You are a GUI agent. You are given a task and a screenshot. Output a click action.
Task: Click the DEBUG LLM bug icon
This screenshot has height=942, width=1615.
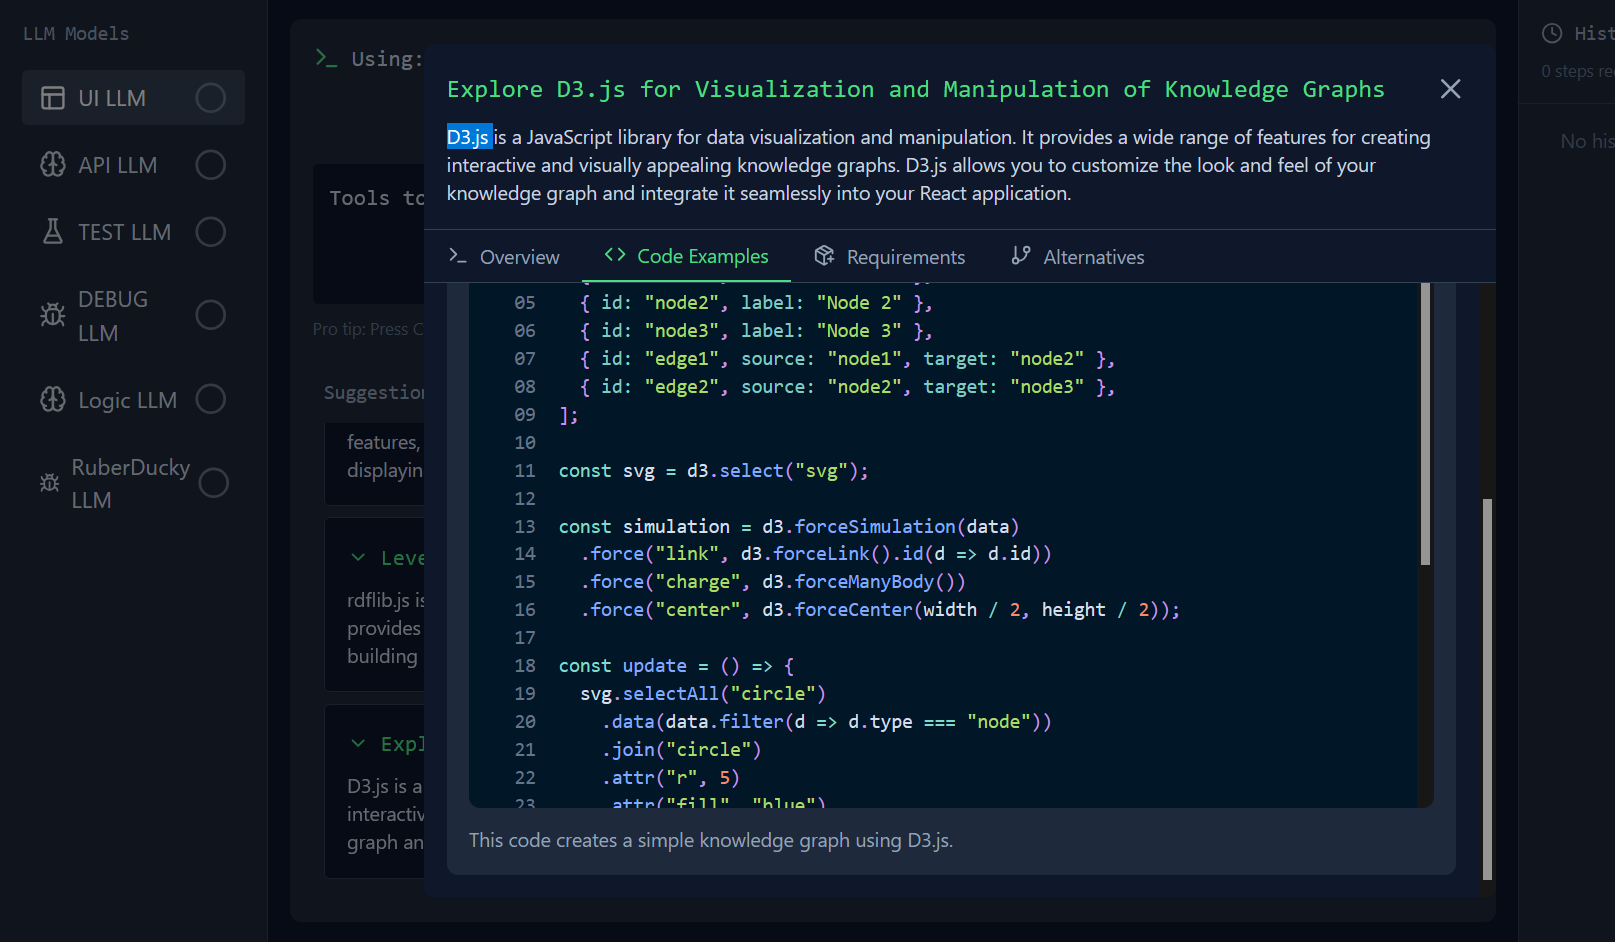[53, 315]
